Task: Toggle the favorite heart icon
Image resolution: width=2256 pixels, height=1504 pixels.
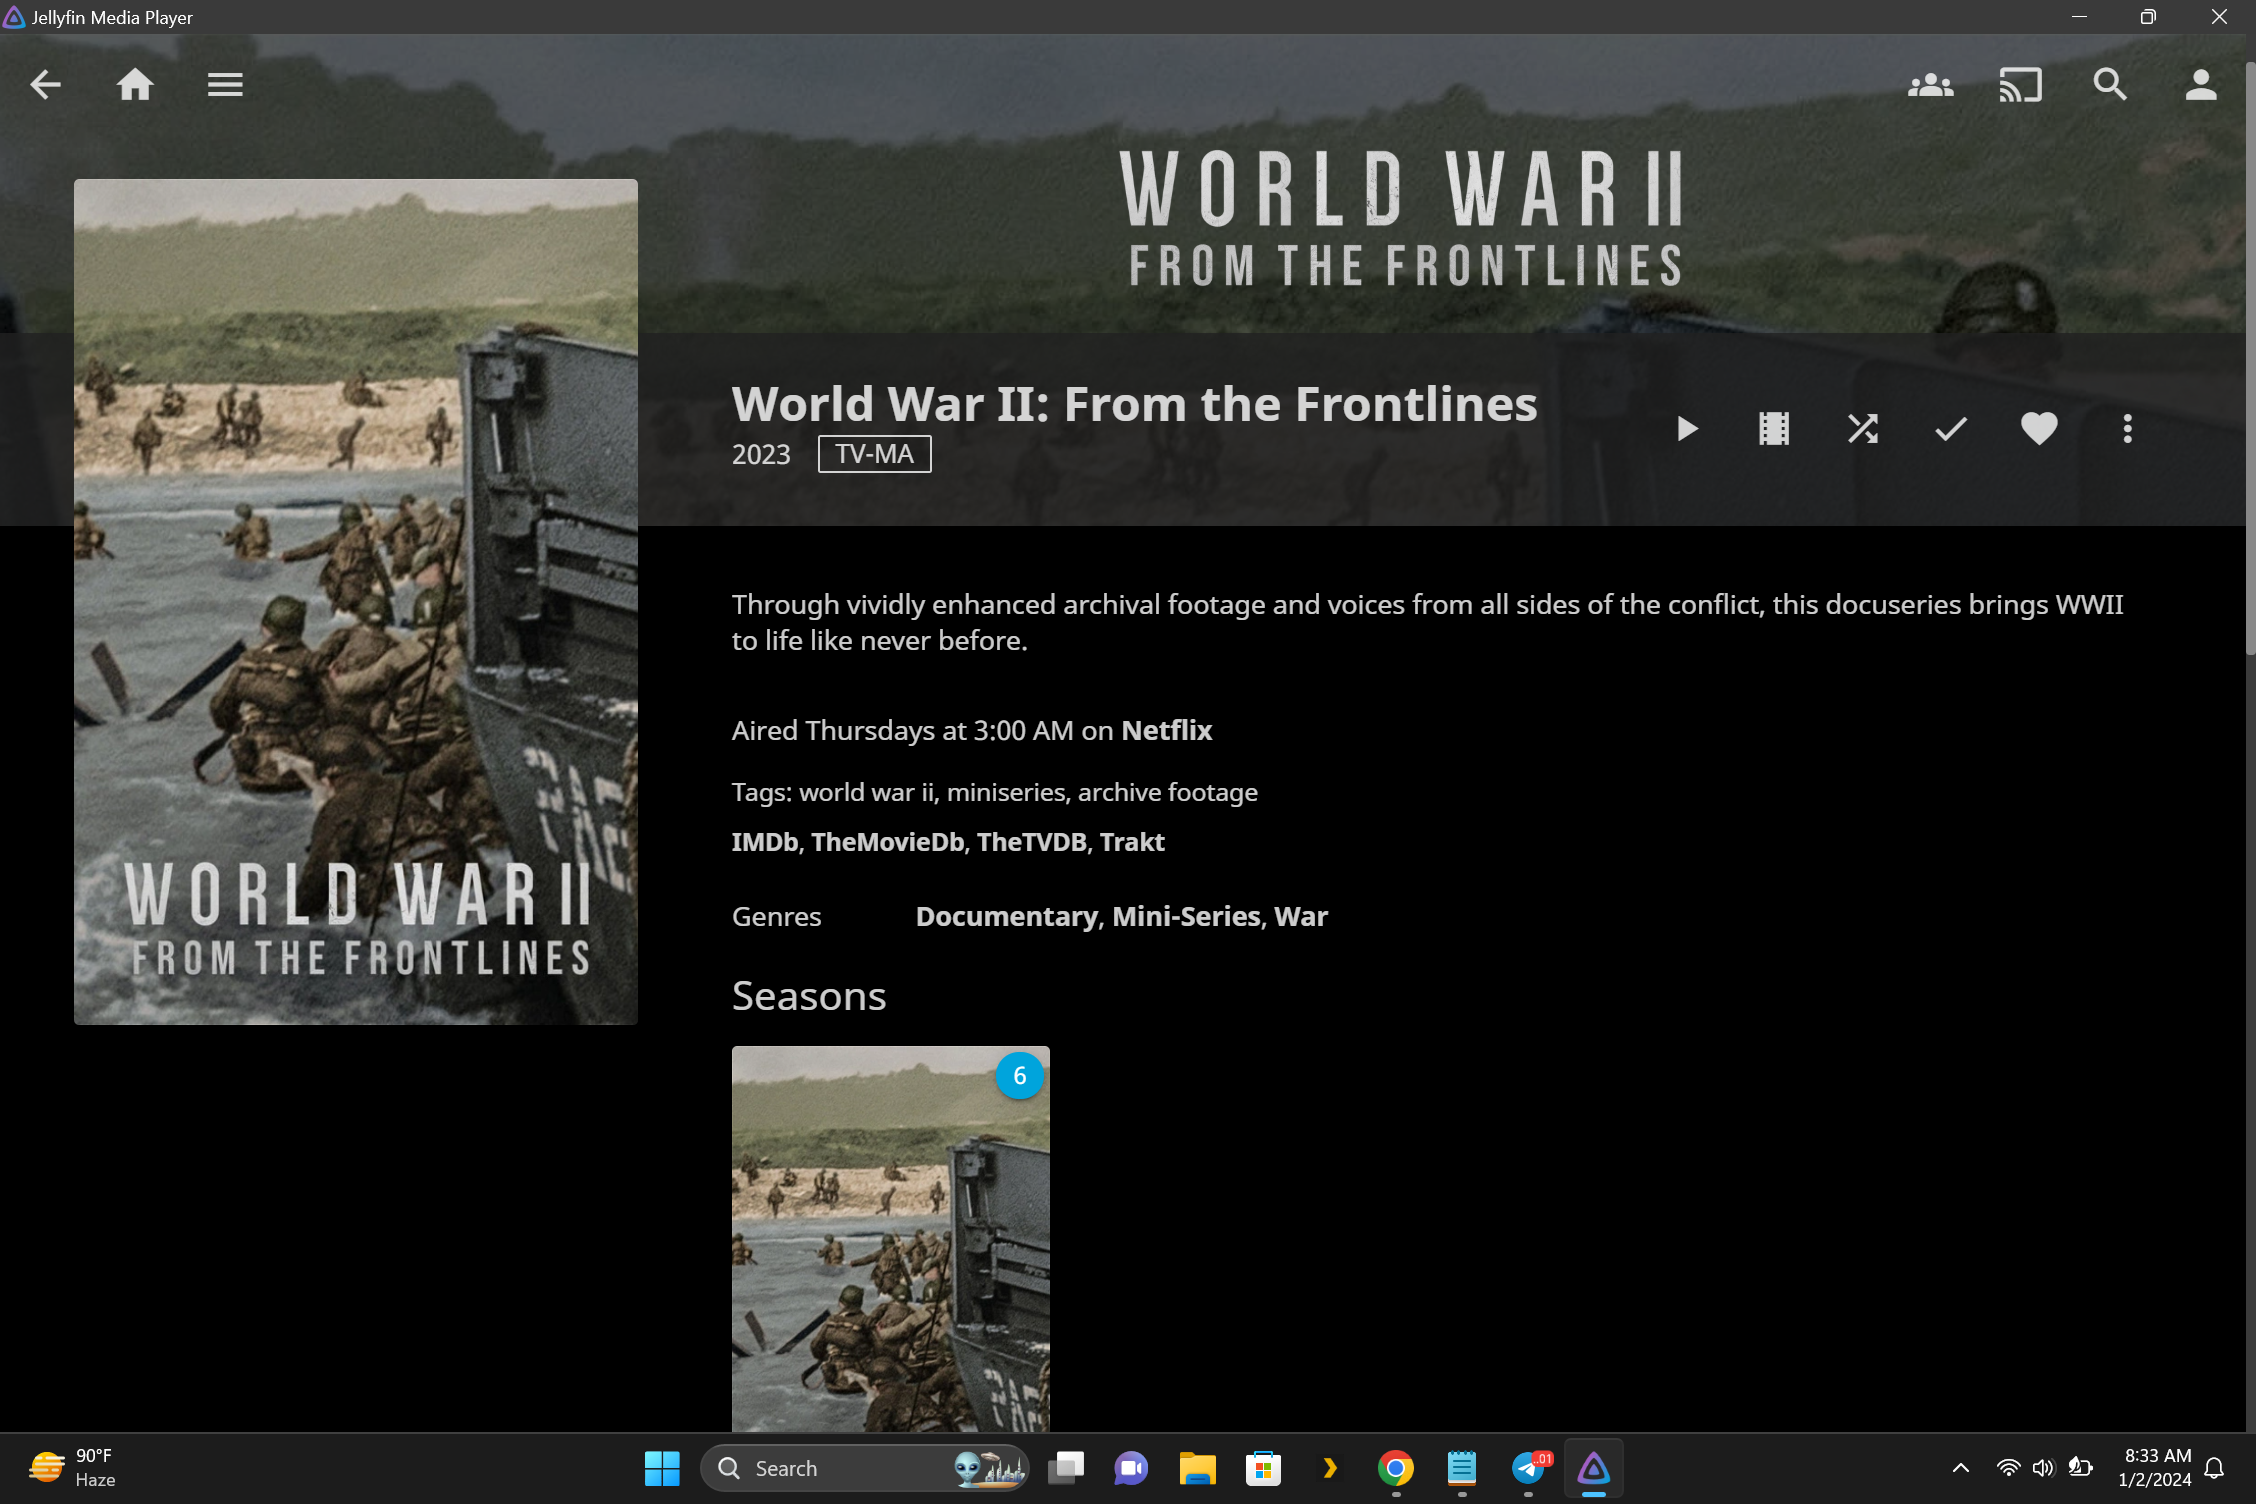Action: [x=2039, y=429]
